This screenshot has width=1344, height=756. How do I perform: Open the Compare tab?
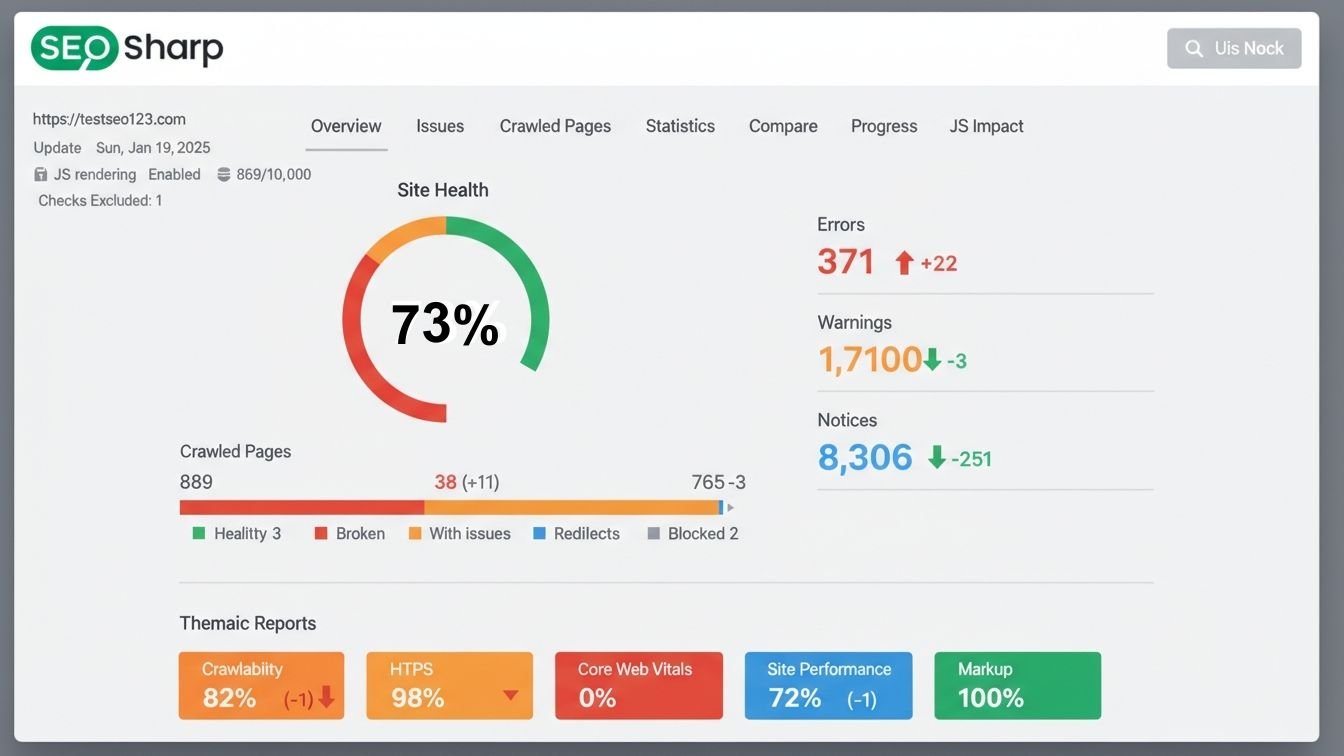783,126
